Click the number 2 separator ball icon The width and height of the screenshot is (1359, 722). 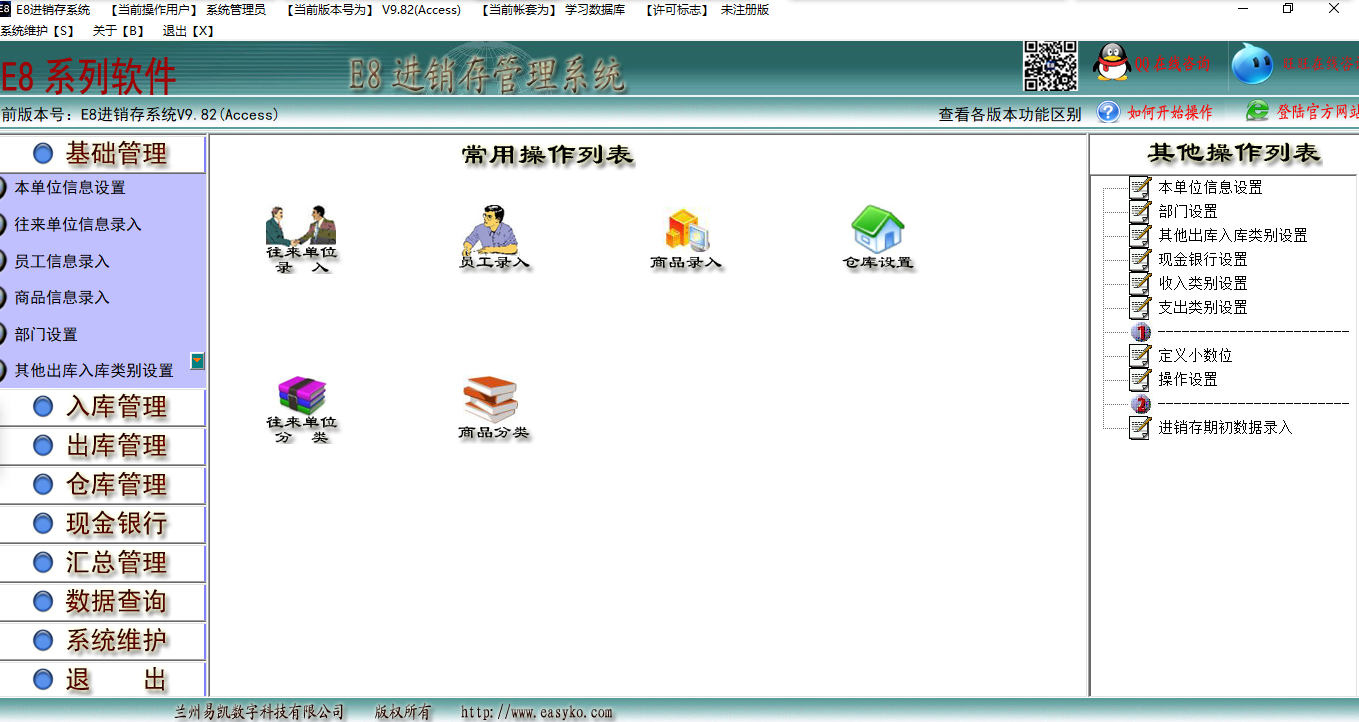pyautogui.click(x=1141, y=404)
